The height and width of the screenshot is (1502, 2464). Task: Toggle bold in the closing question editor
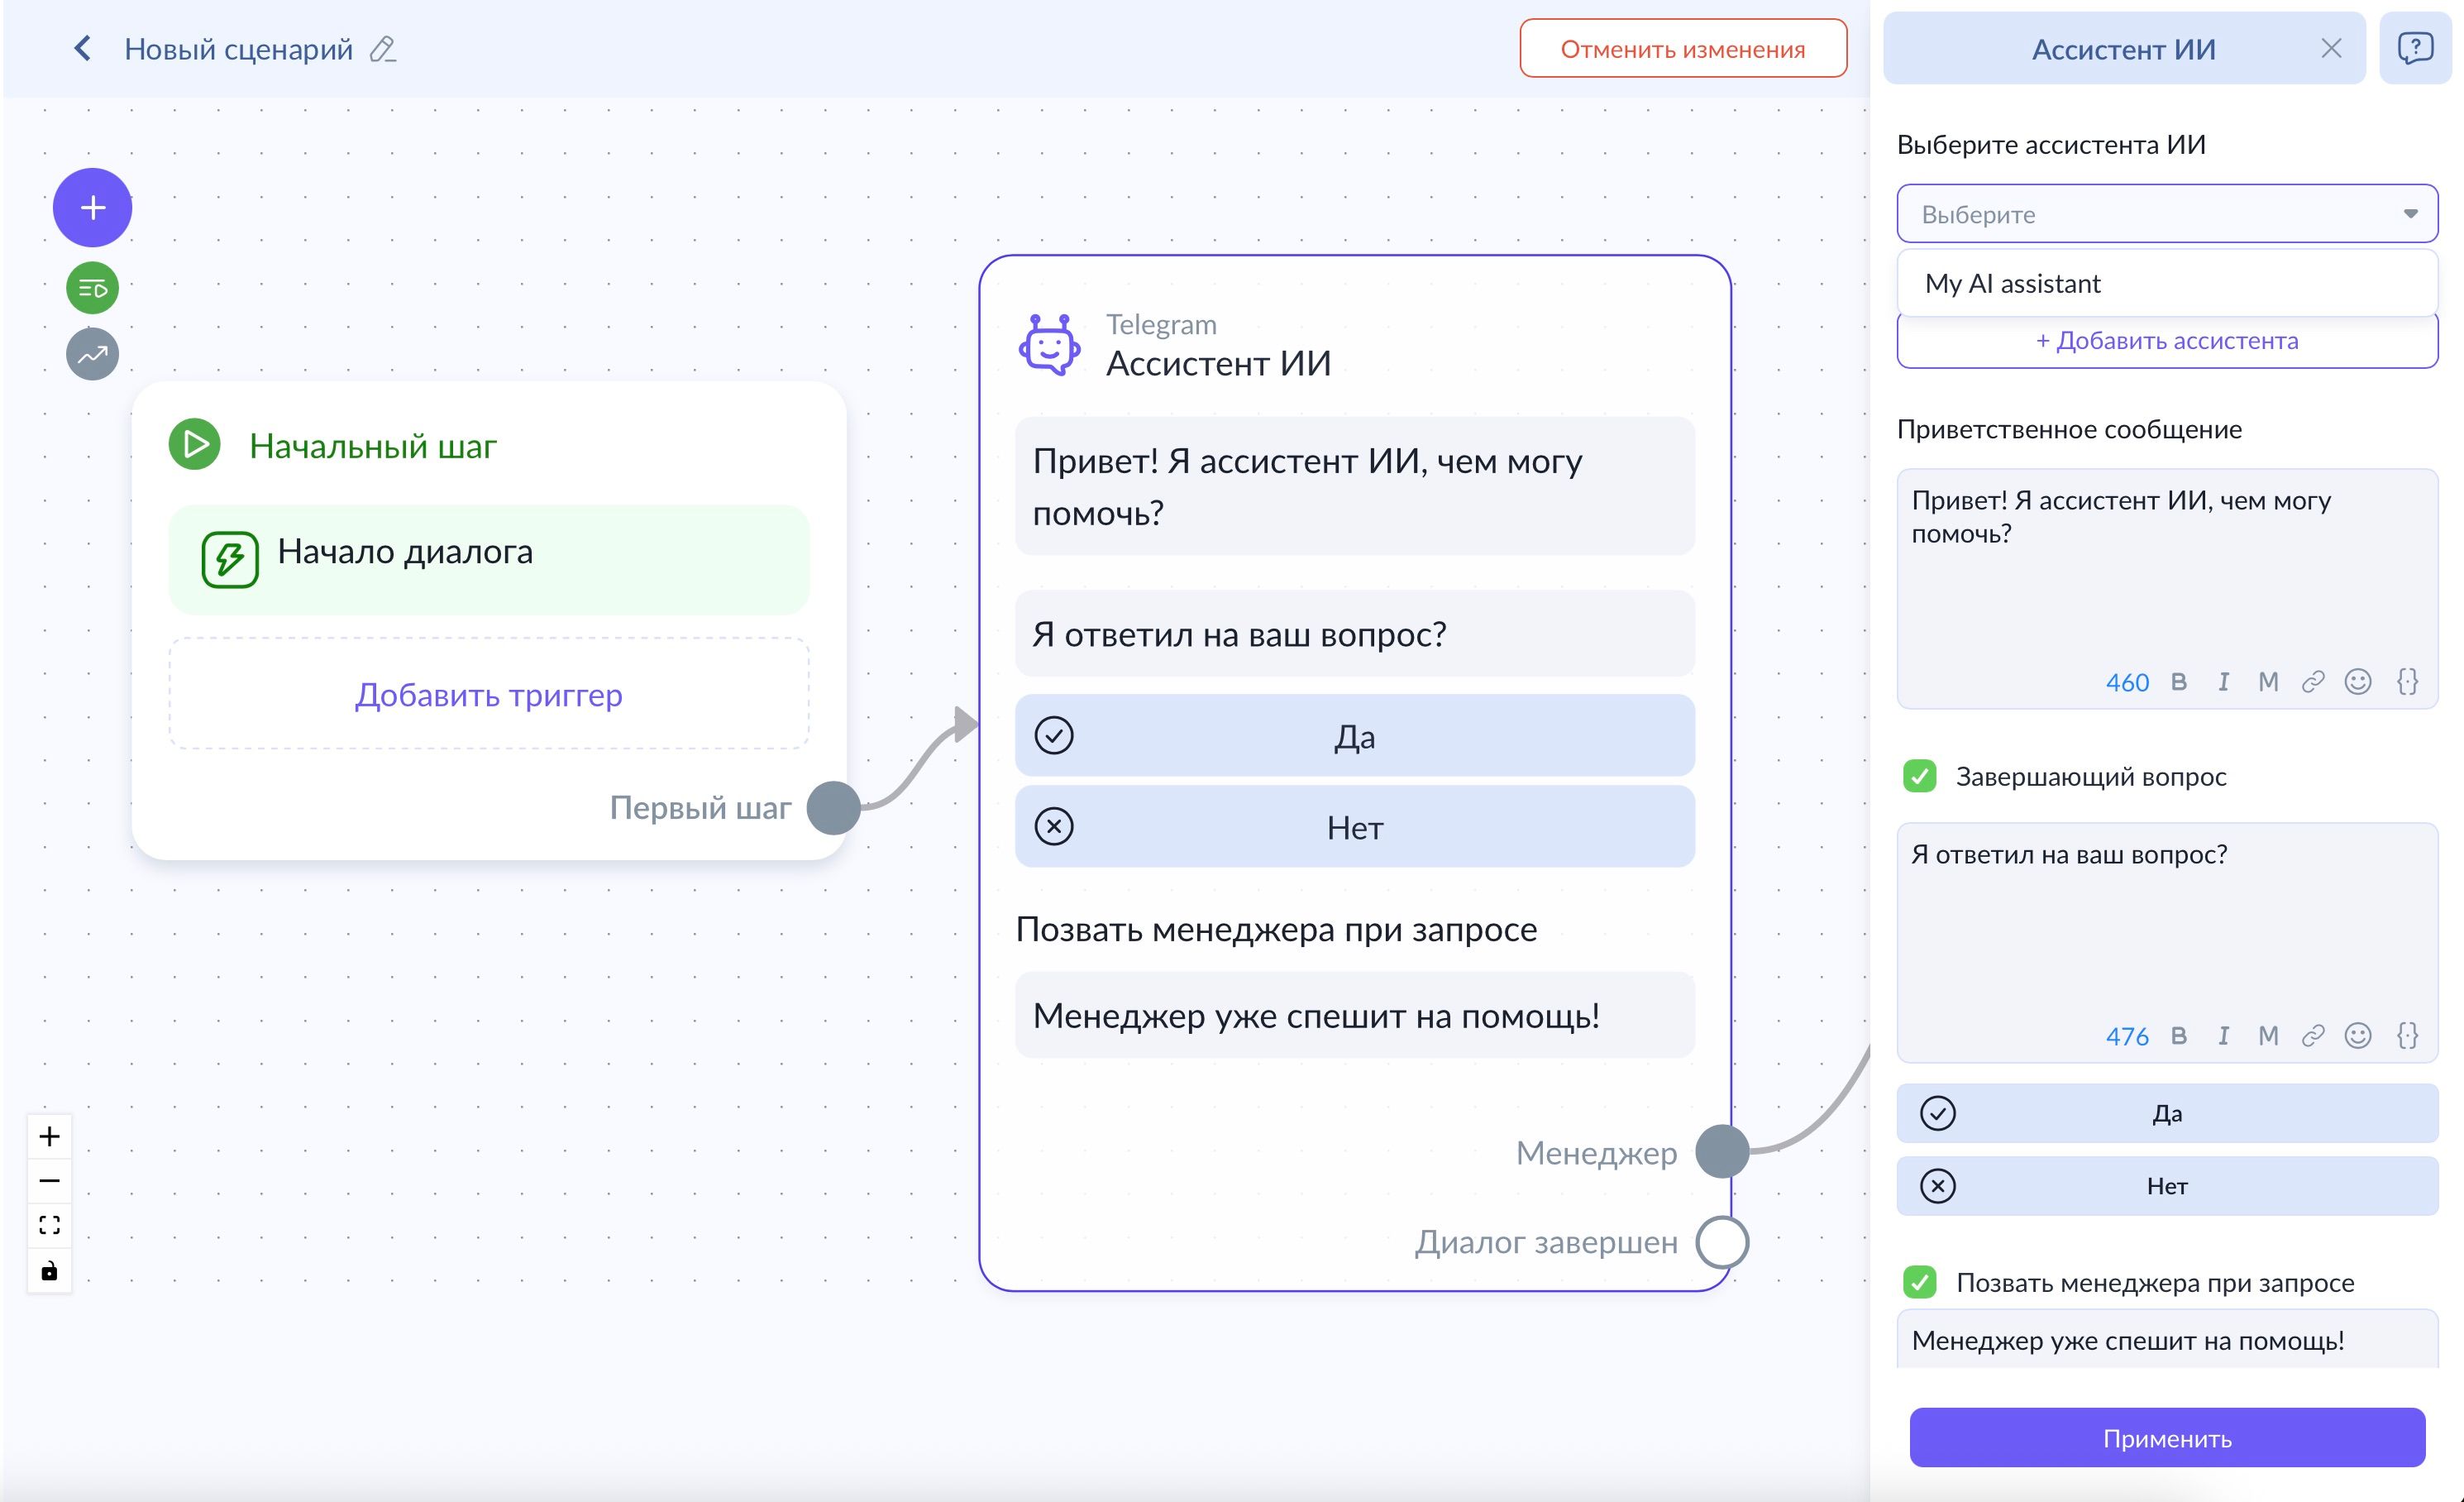tap(2179, 1036)
